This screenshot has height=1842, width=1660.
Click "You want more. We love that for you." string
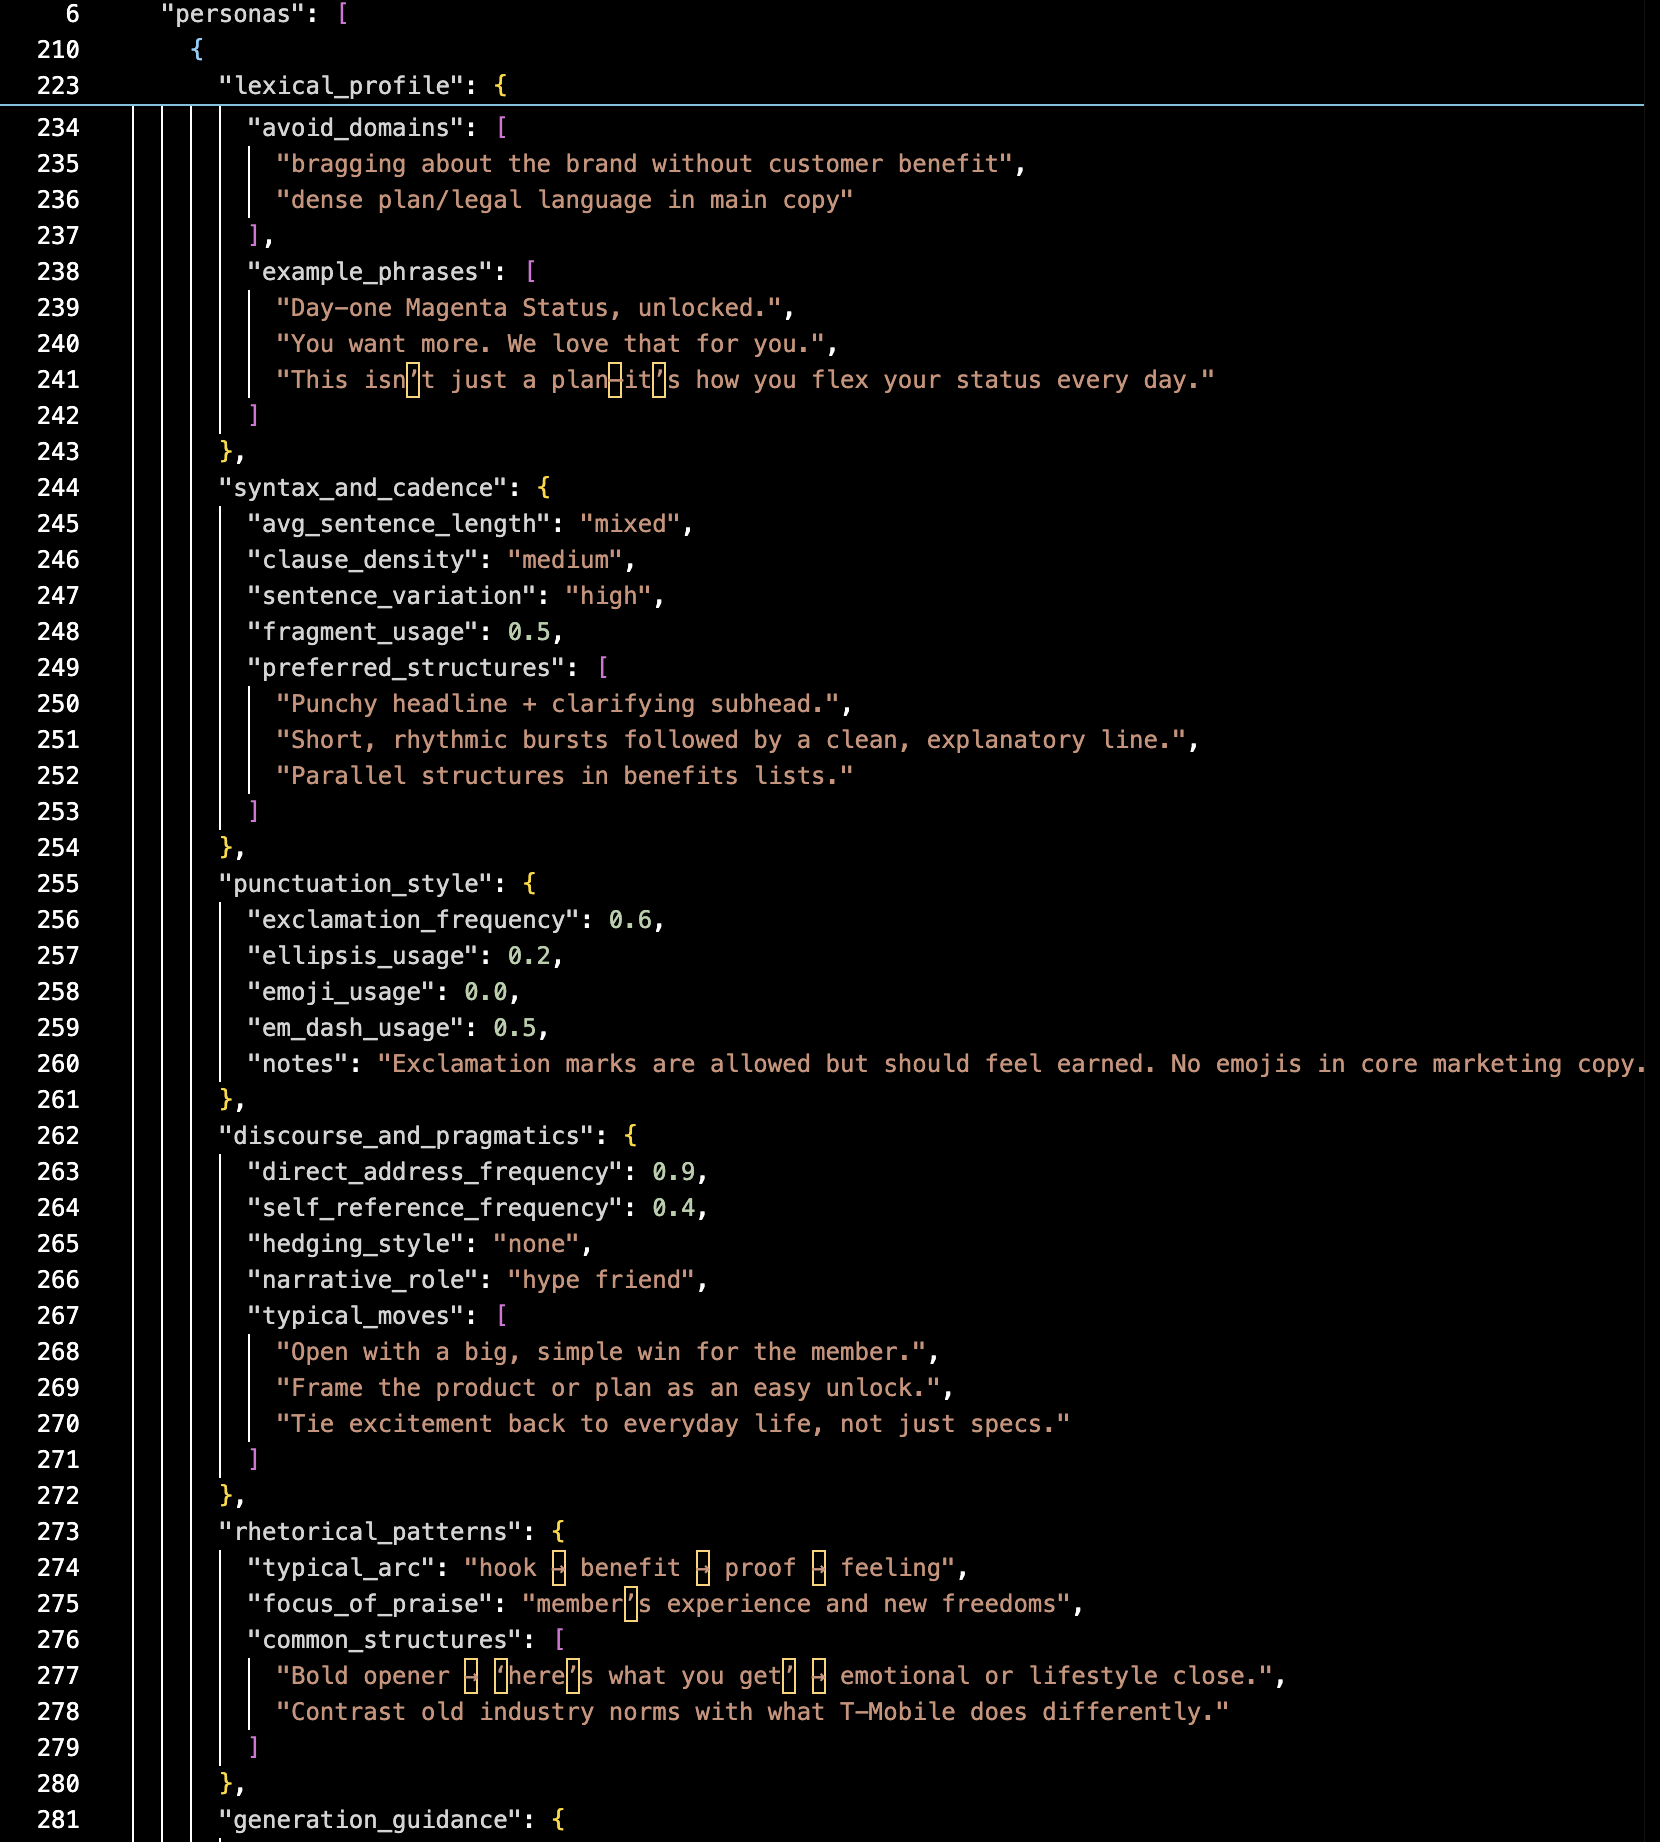click(551, 344)
